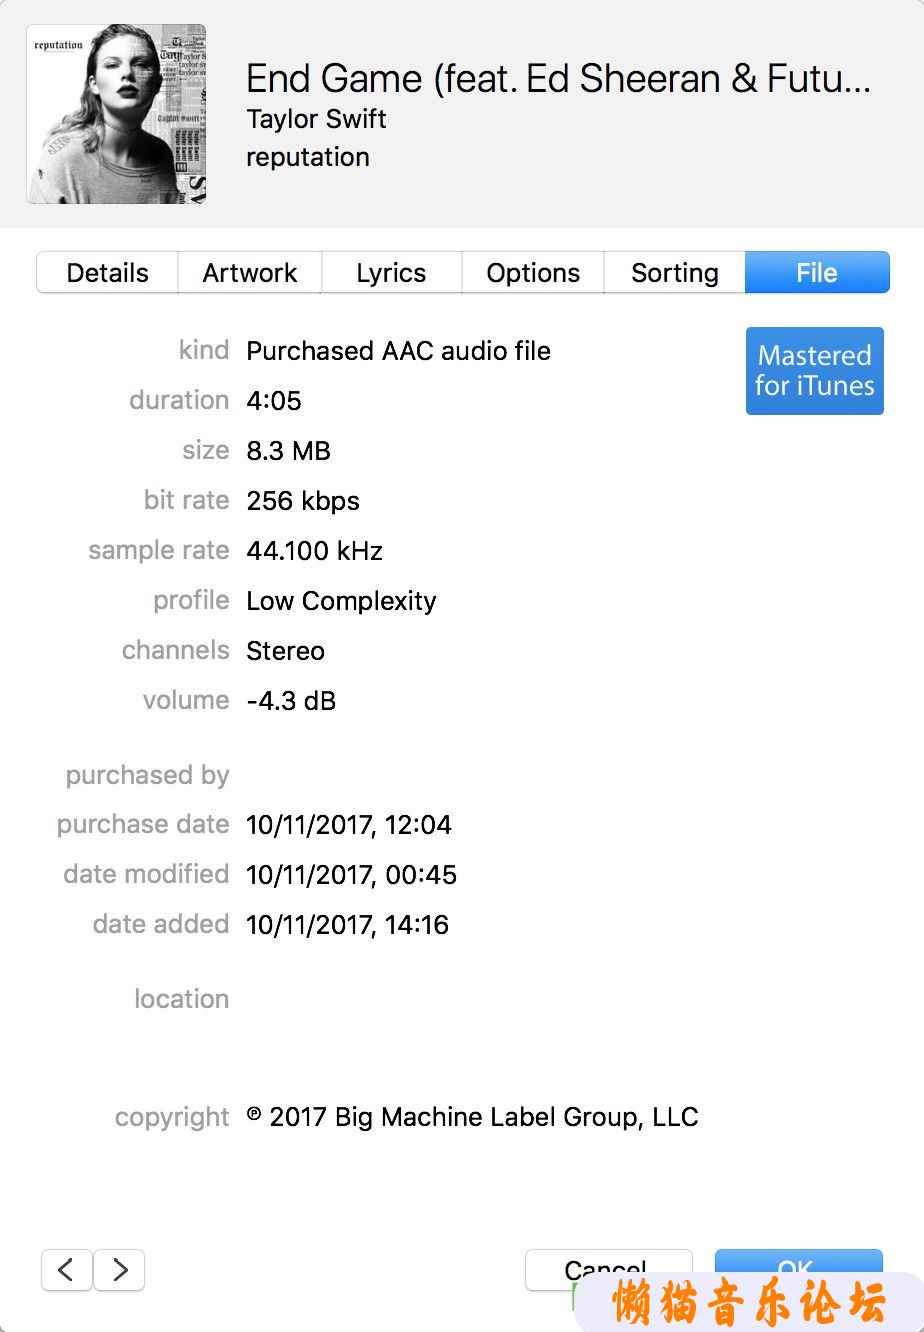
Task: Click the Taylor Swift artist name
Action: tap(316, 119)
